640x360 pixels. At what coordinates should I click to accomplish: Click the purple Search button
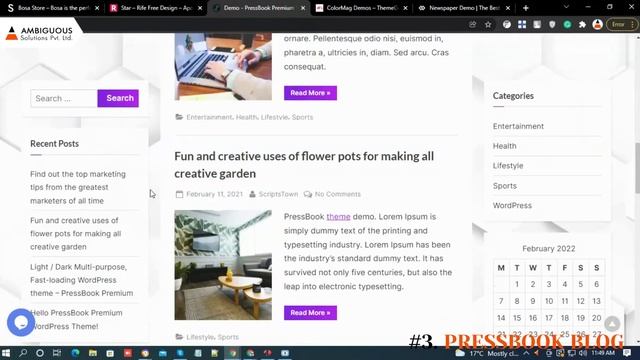pyautogui.click(x=118, y=98)
